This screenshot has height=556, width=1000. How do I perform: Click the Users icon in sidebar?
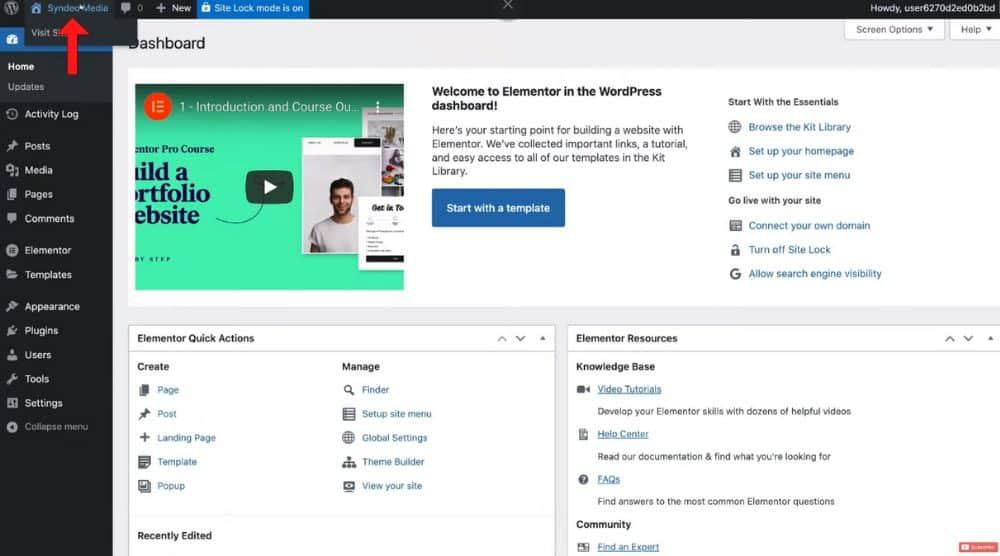pyautogui.click(x=12, y=355)
